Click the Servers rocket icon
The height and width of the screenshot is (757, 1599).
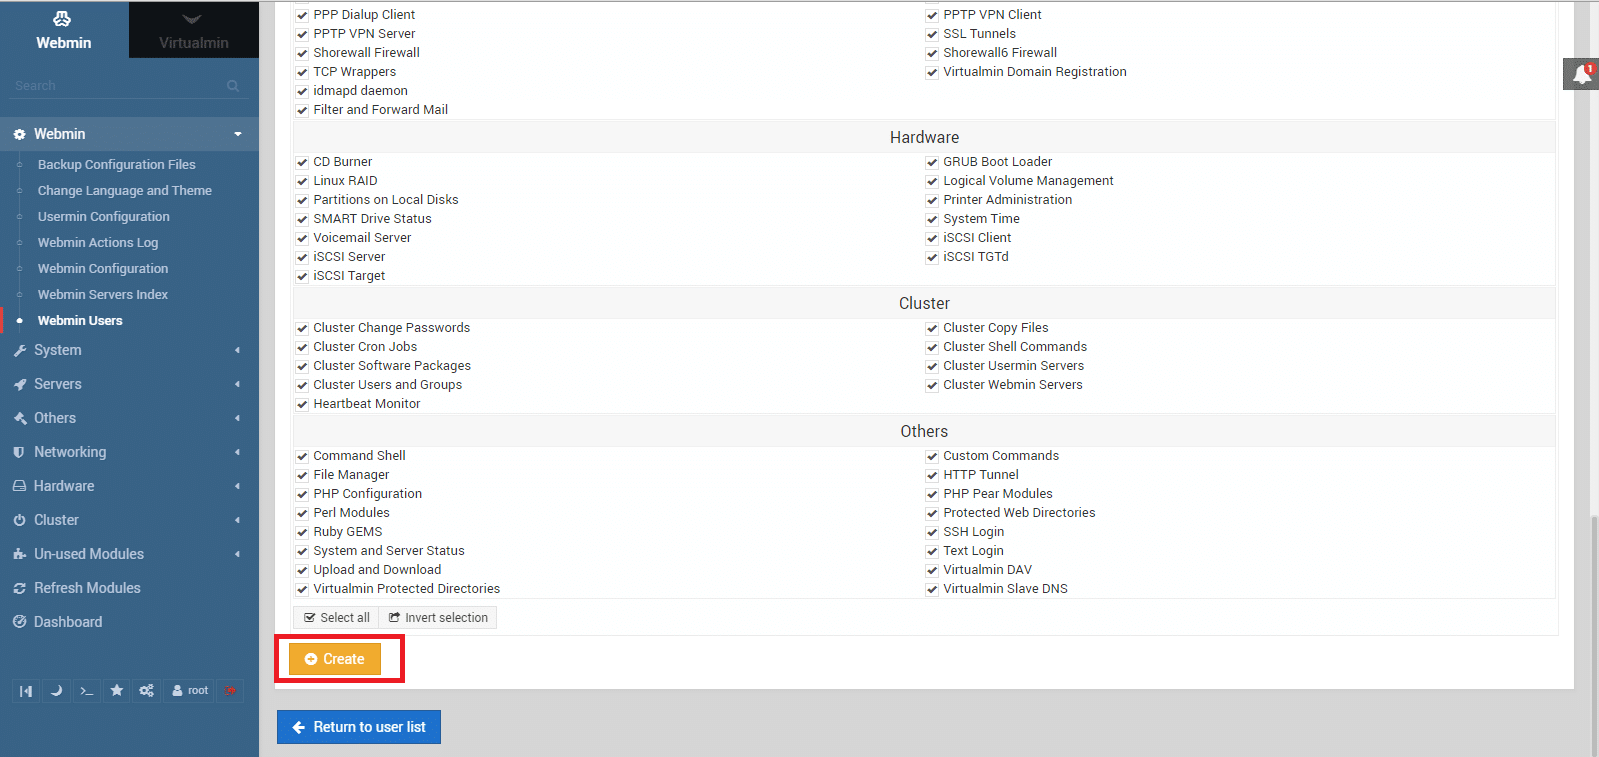tap(20, 385)
